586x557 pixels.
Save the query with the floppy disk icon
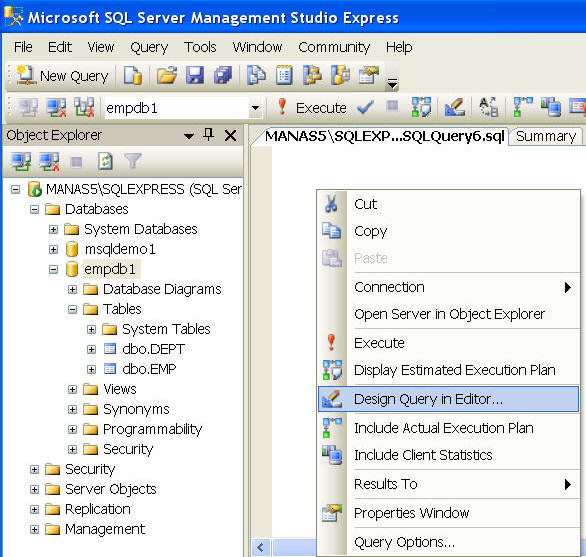[195, 76]
